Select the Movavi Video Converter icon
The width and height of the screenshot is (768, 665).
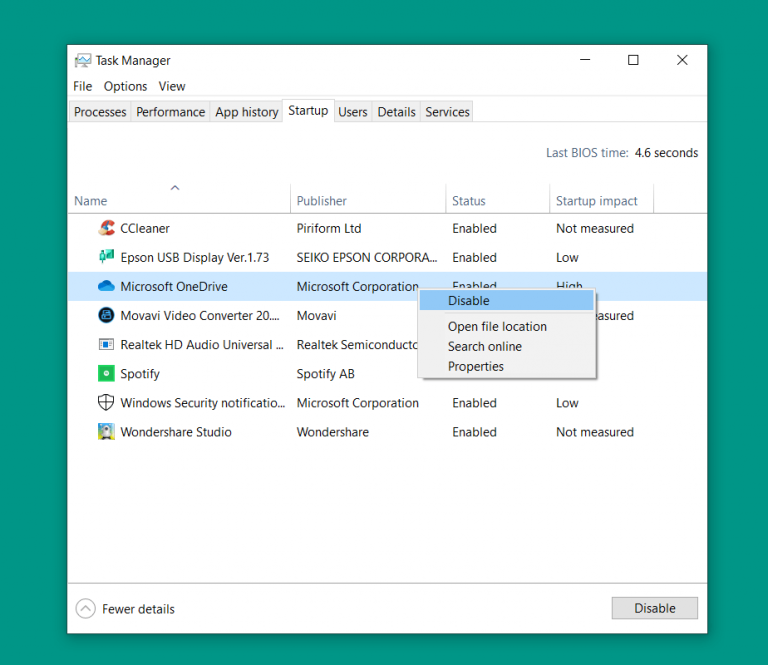106,315
